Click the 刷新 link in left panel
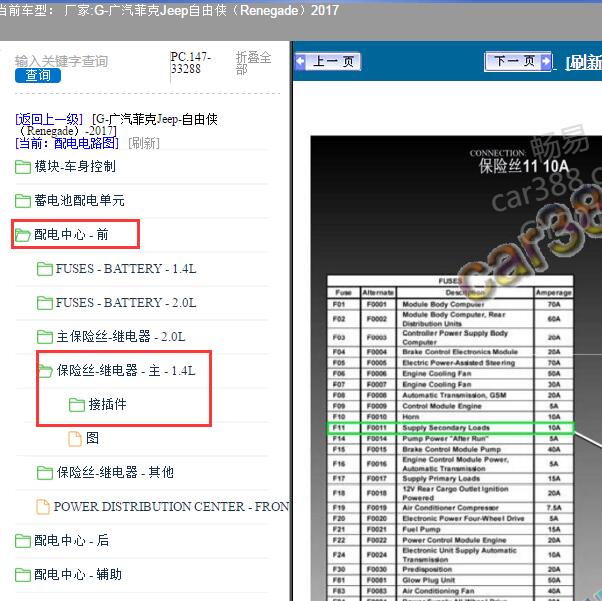602x601 pixels. click(144, 143)
